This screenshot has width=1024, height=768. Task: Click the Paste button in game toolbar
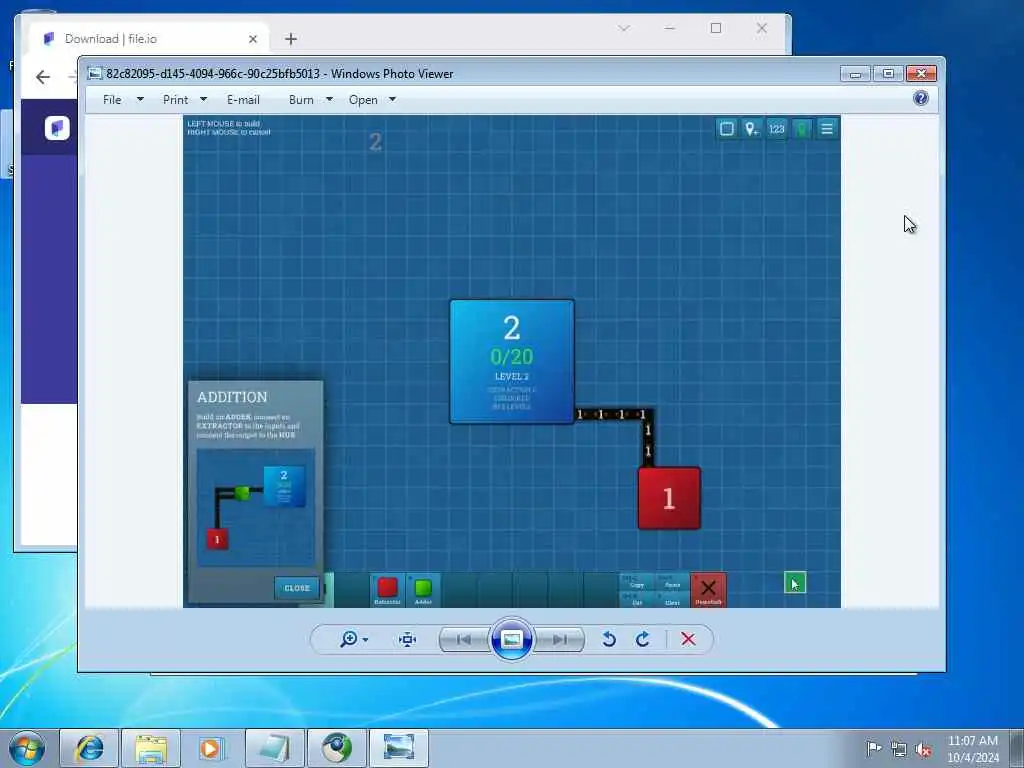click(x=671, y=582)
